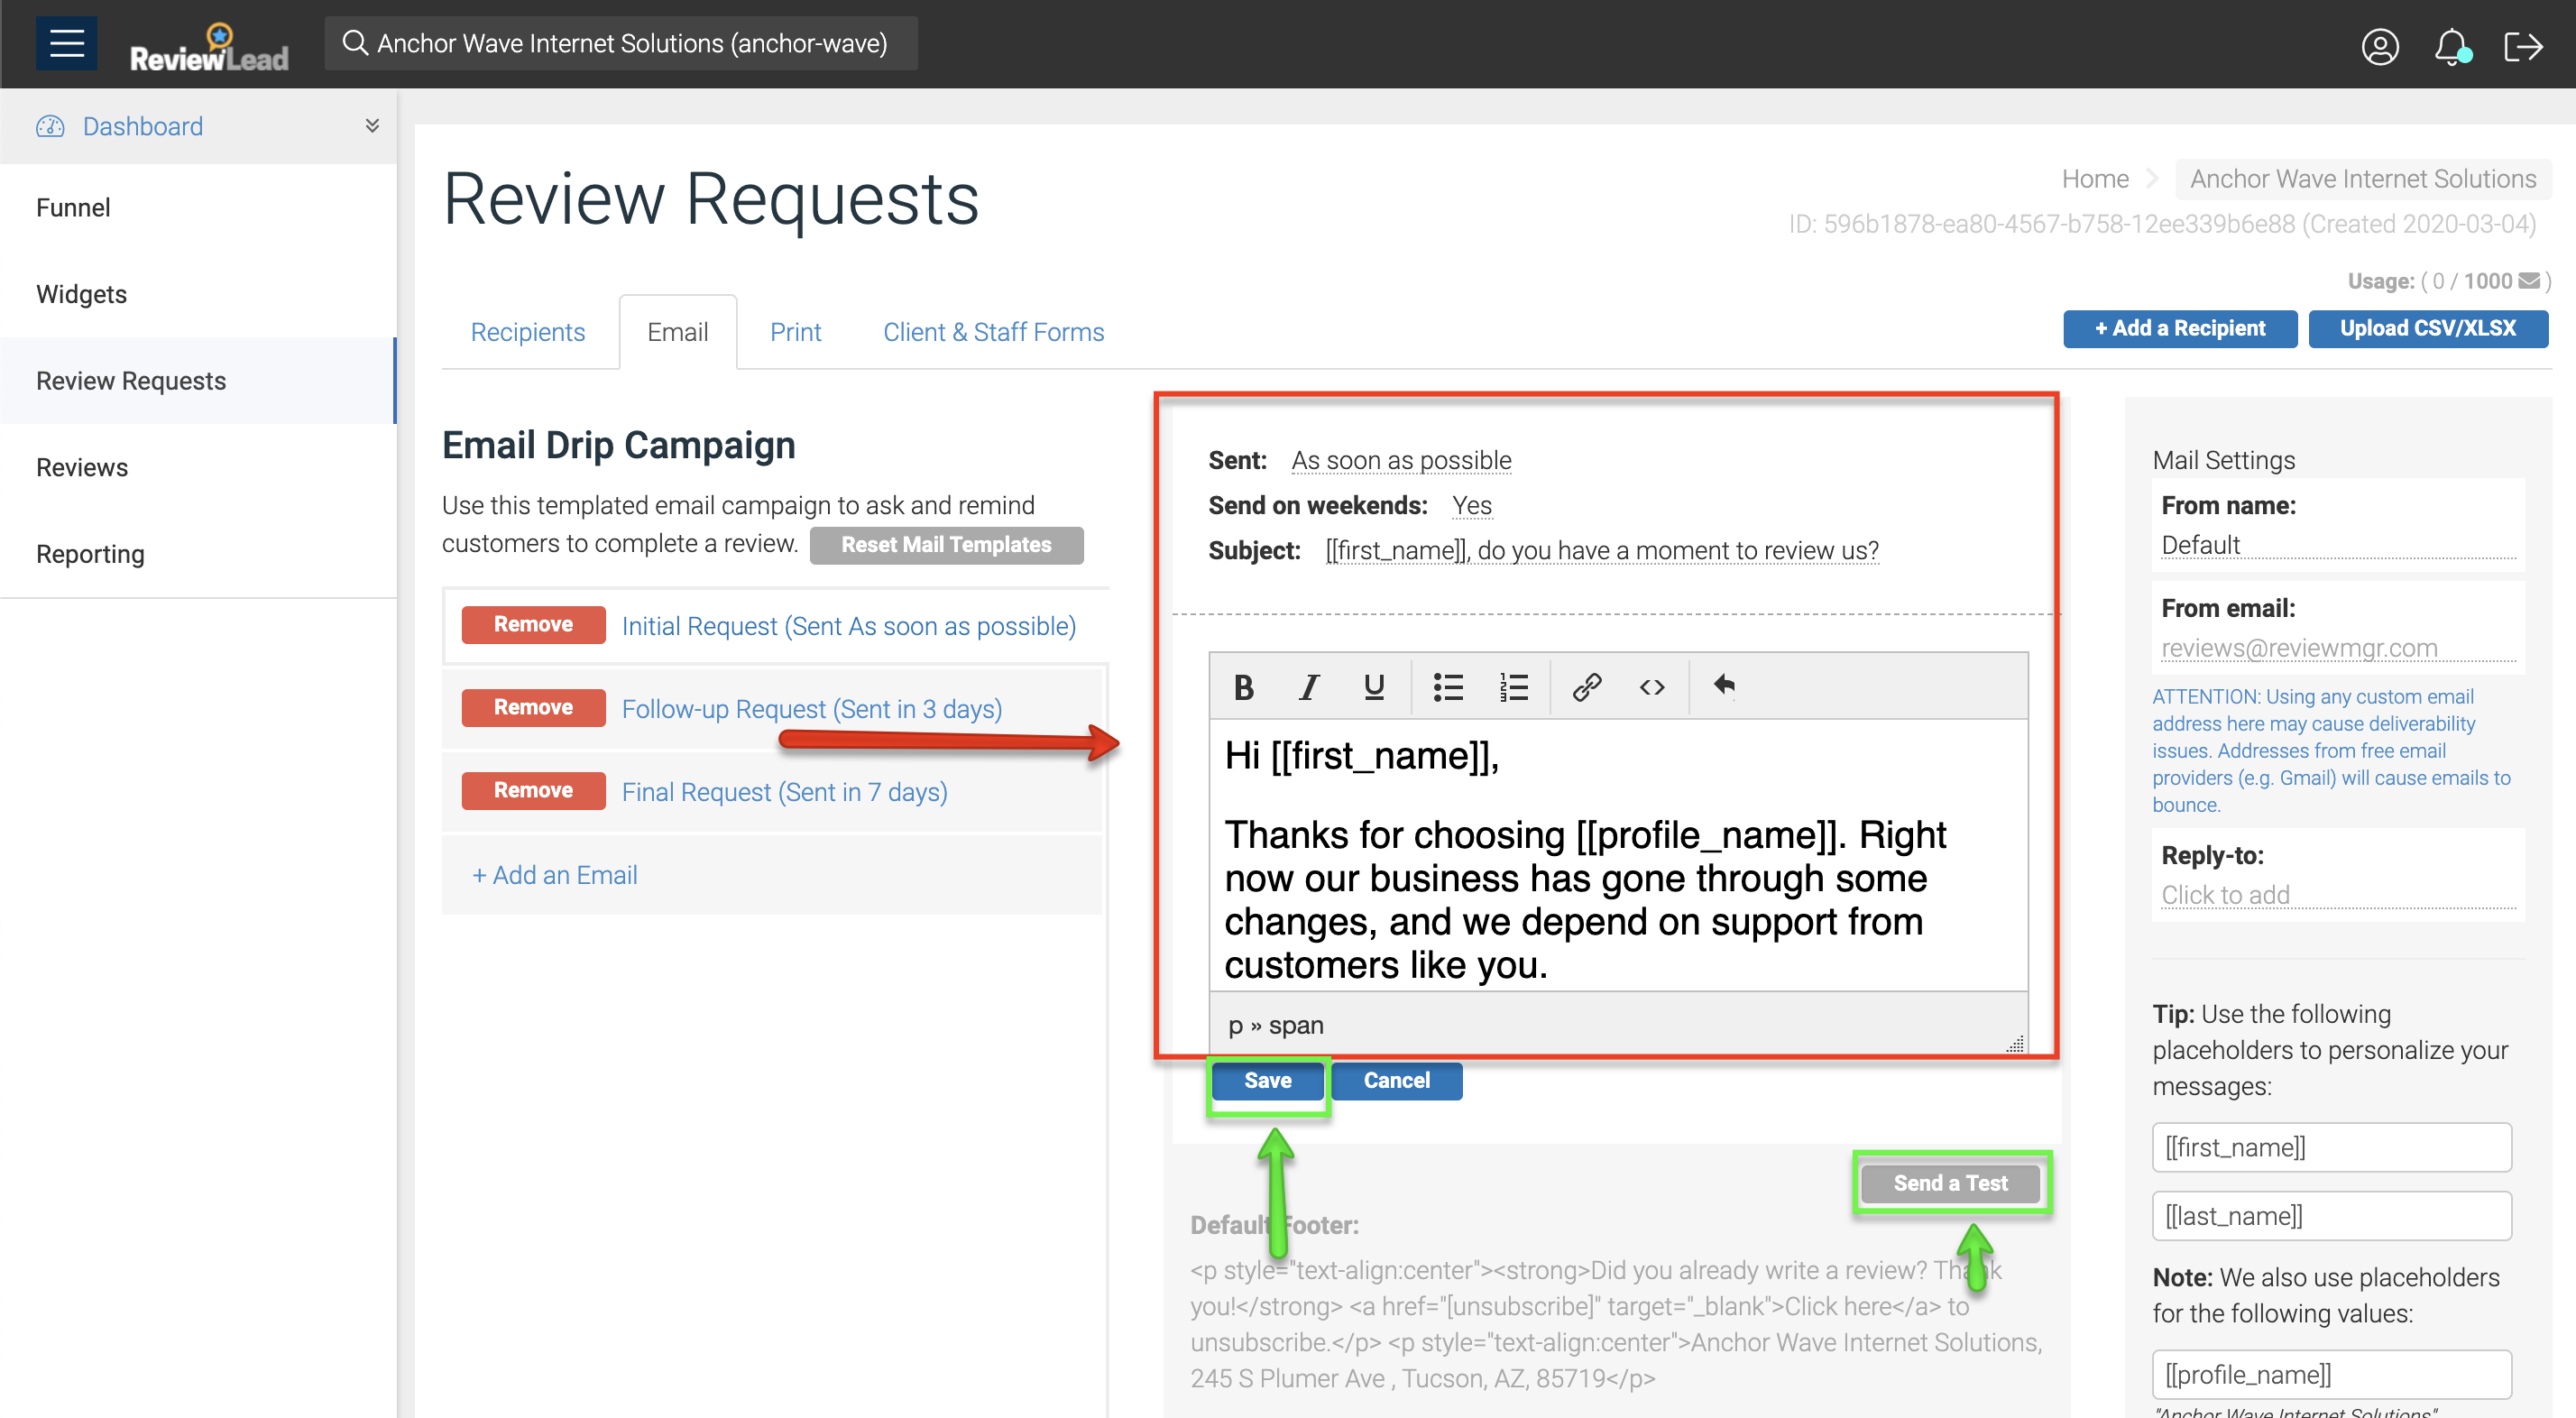Open the Print tab
Image resolution: width=2576 pixels, height=1418 pixels.
tap(795, 332)
